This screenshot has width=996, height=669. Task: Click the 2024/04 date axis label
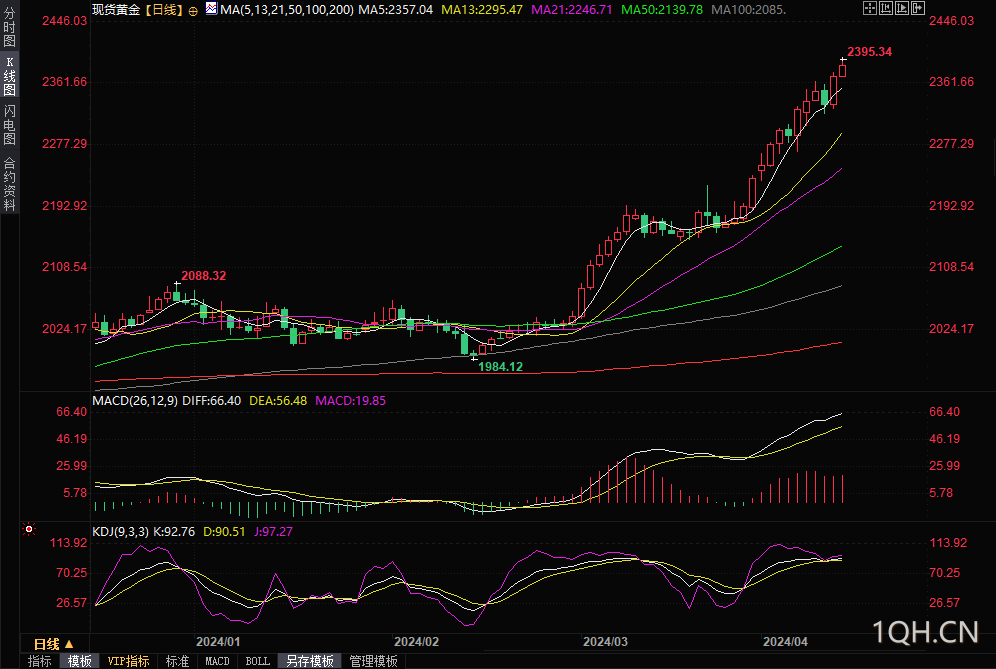click(785, 642)
